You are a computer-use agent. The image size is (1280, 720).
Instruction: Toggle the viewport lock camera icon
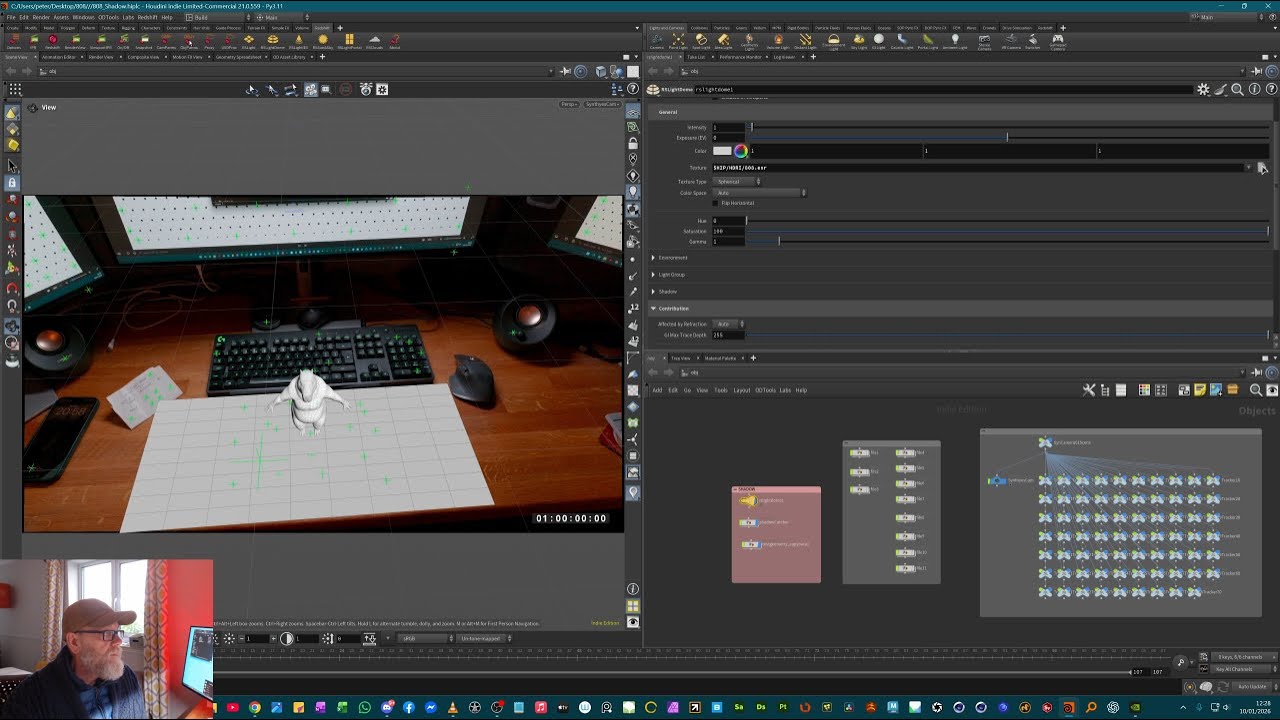pyautogui.click(x=633, y=144)
